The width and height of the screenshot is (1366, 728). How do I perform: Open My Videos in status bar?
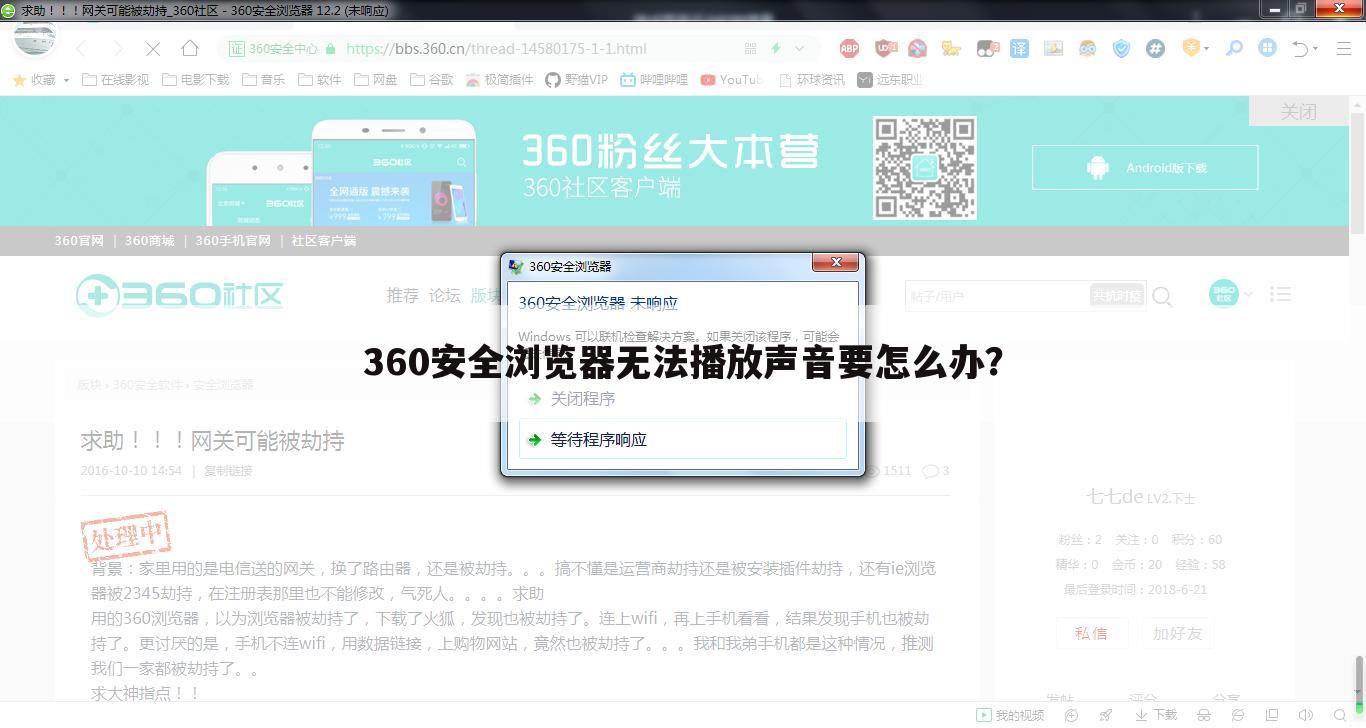click(x=1010, y=715)
